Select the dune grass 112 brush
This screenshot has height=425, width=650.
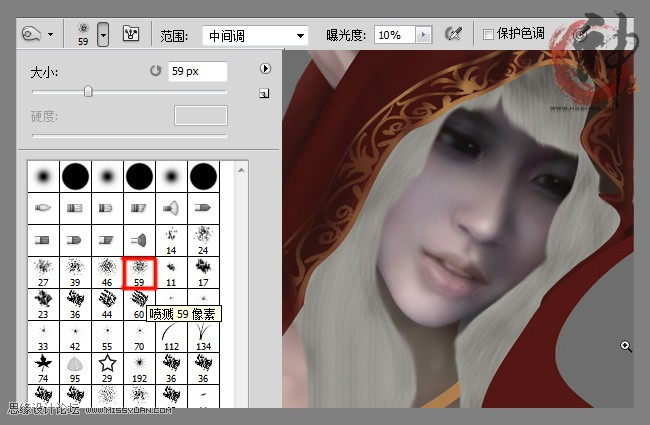coord(171,336)
